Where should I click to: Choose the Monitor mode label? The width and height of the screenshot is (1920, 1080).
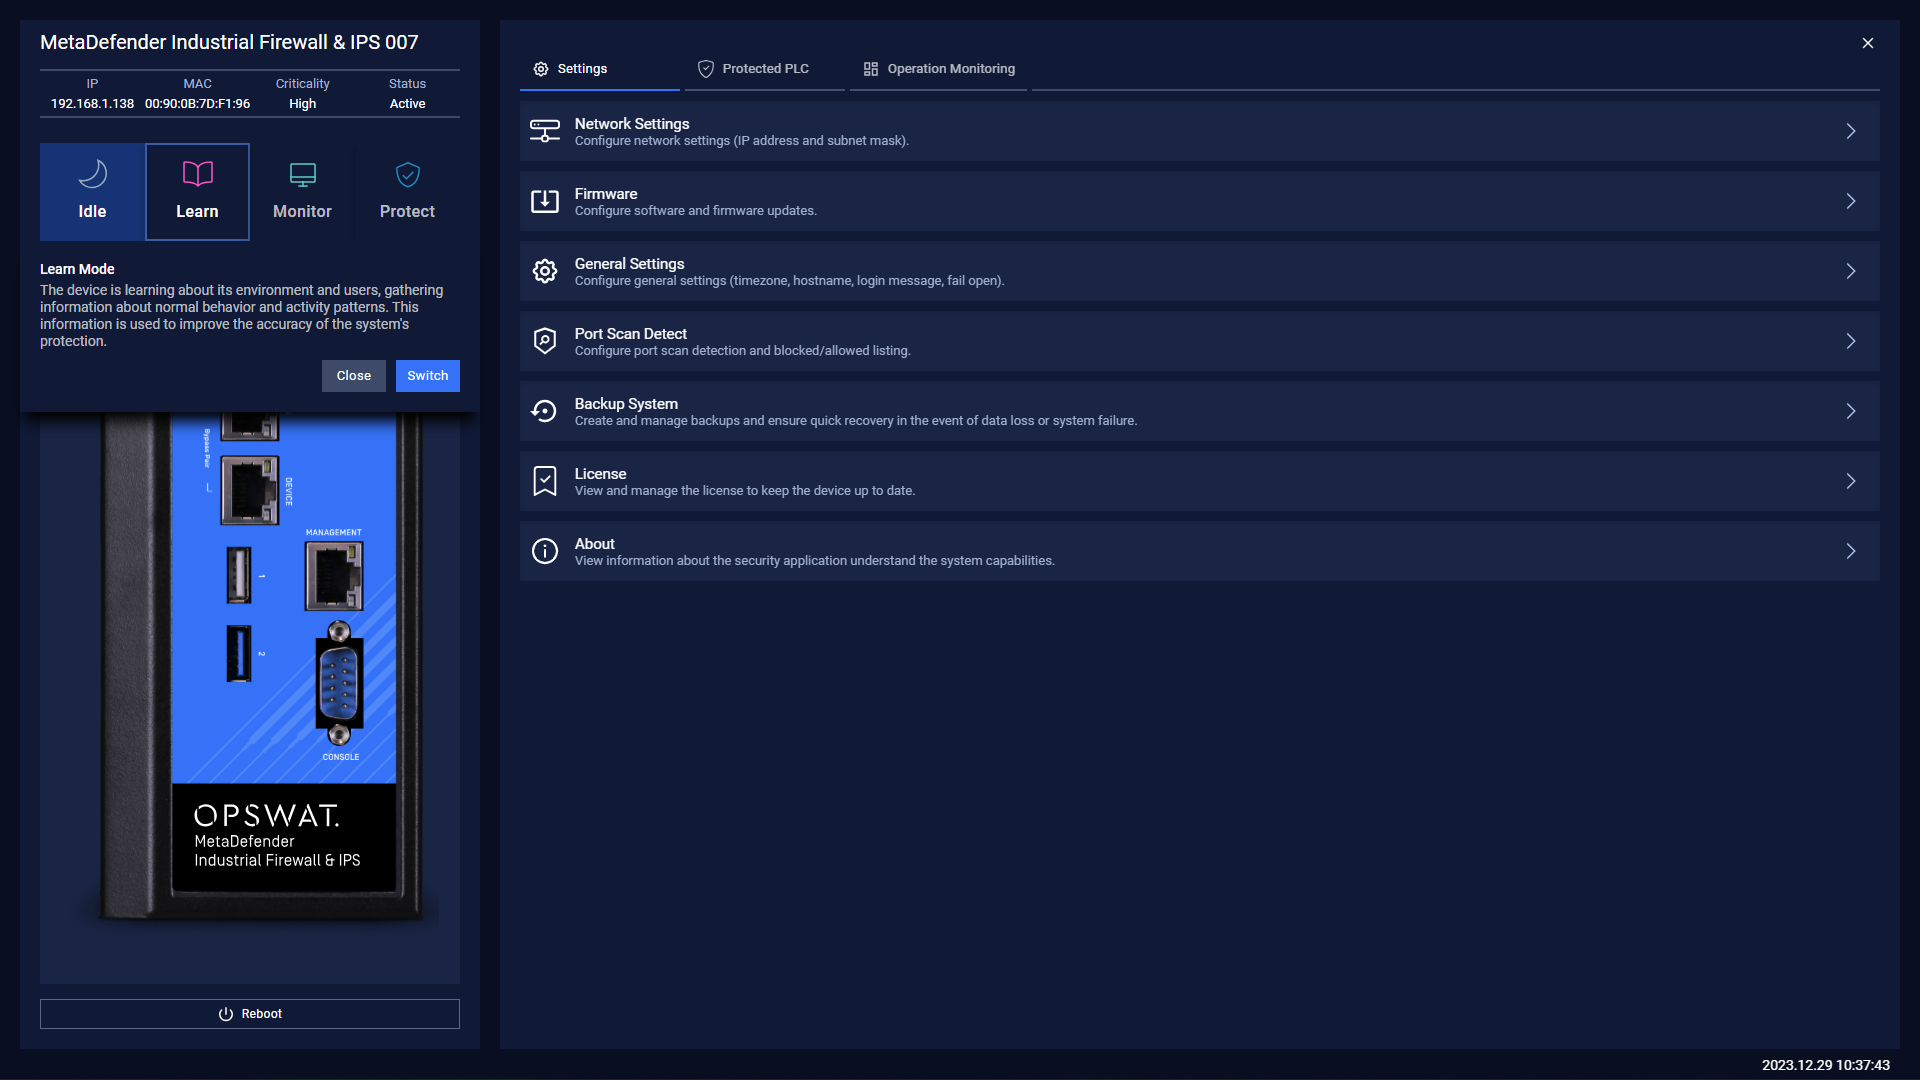[302, 212]
